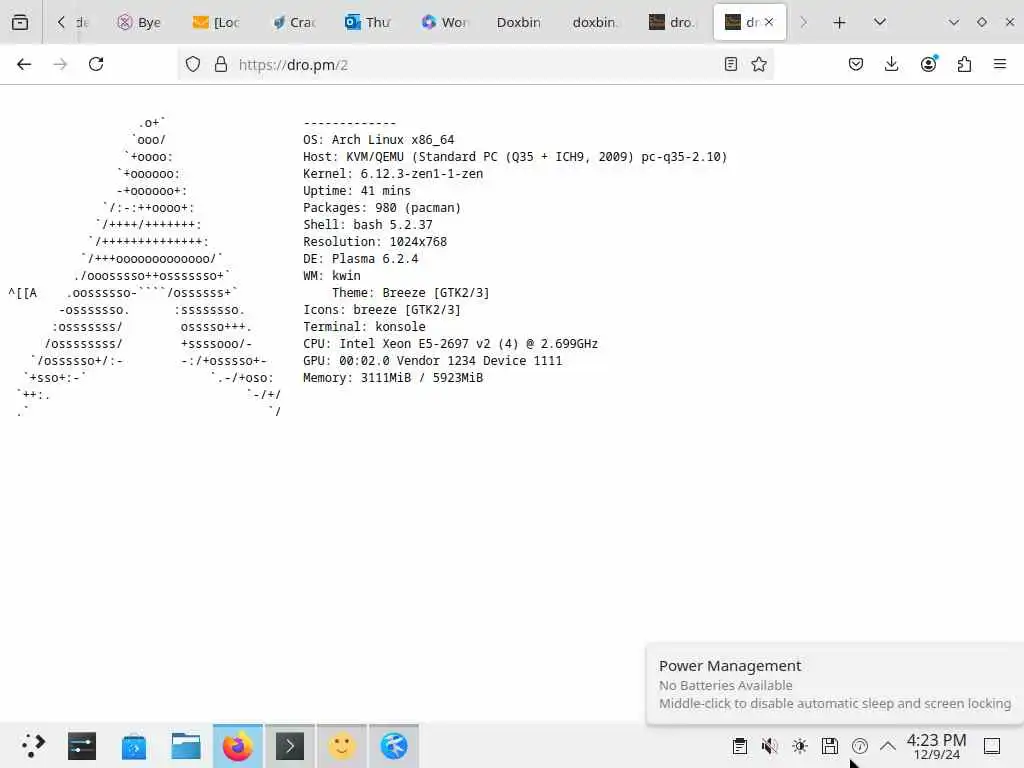Open the disks and devices tray icon
This screenshot has height=768, width=1024.
pyautogui.click(x=830, y=746)
